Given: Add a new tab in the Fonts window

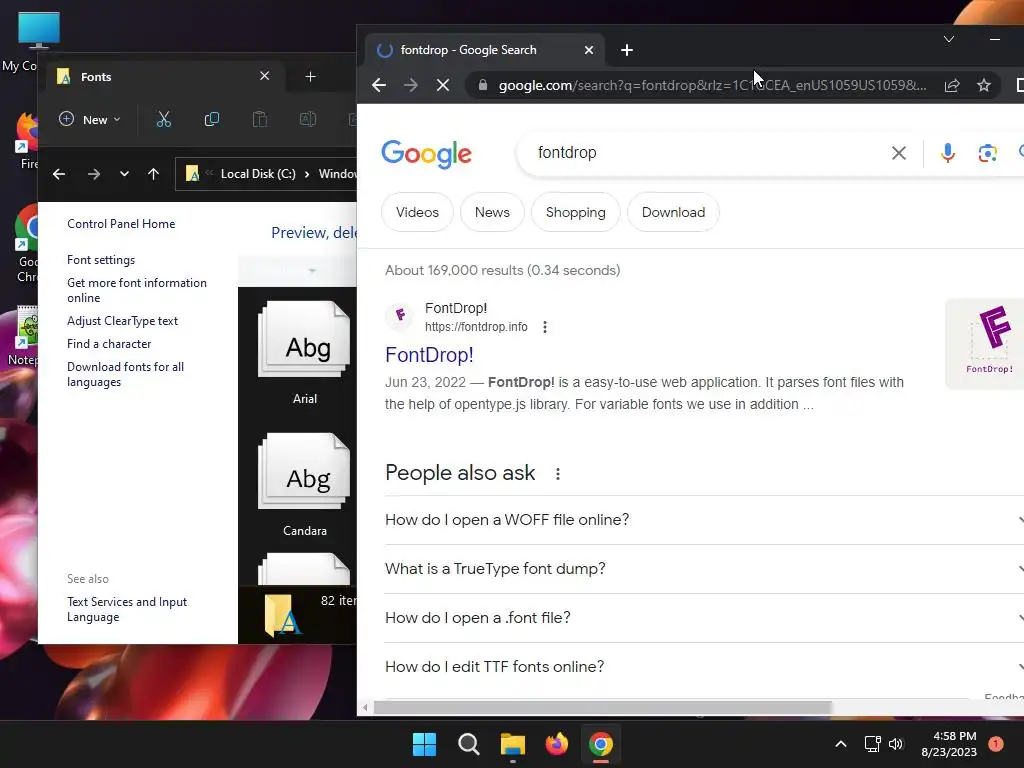Looking at the screenshot, I should click(x=311, y=77).
